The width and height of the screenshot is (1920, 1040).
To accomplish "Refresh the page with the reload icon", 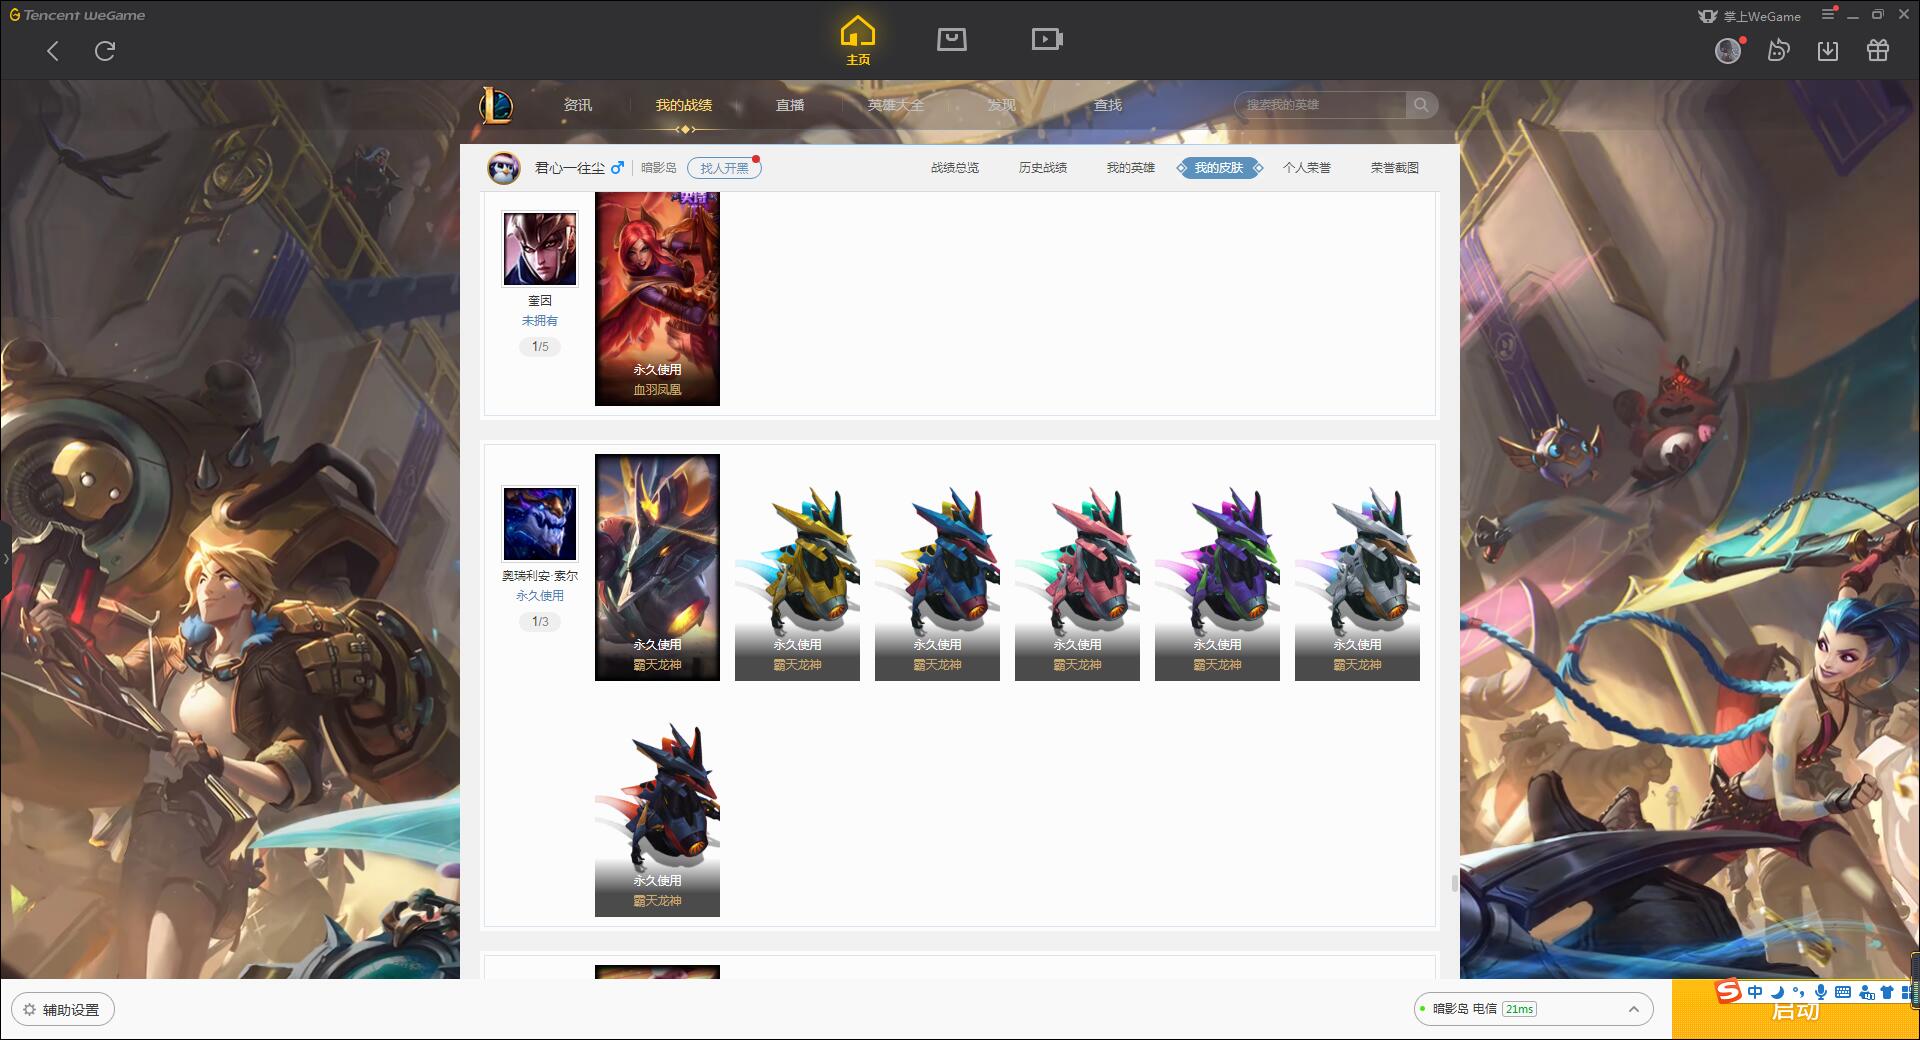I will (x=105, y=51).
